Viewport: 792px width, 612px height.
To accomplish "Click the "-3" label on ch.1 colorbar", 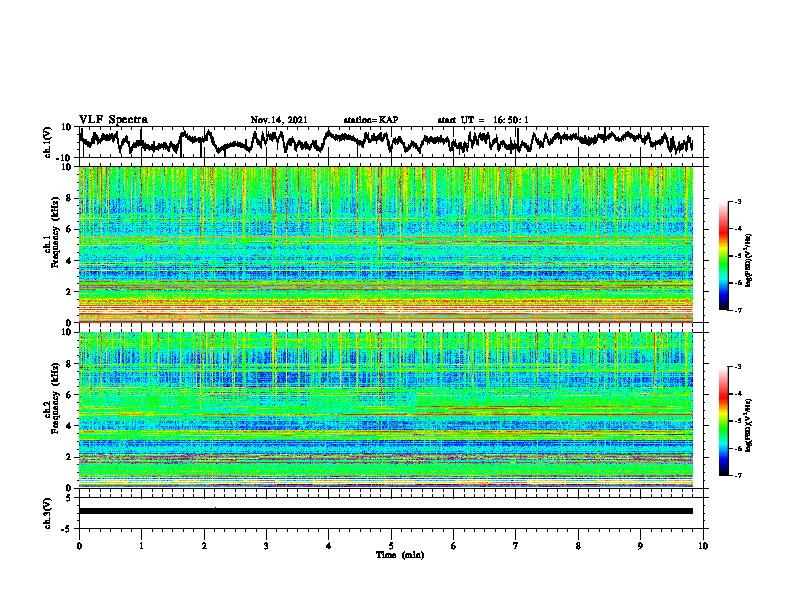I will pos(737,201).
